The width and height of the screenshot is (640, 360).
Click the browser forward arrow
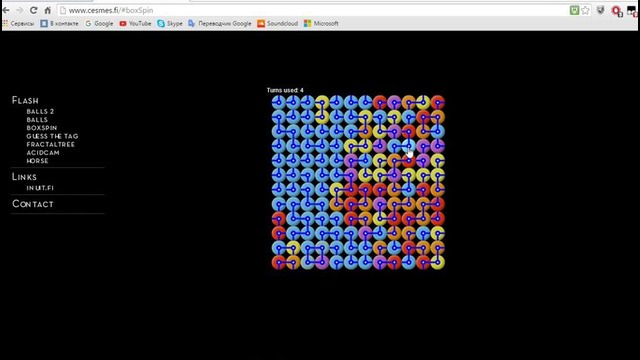20,10
